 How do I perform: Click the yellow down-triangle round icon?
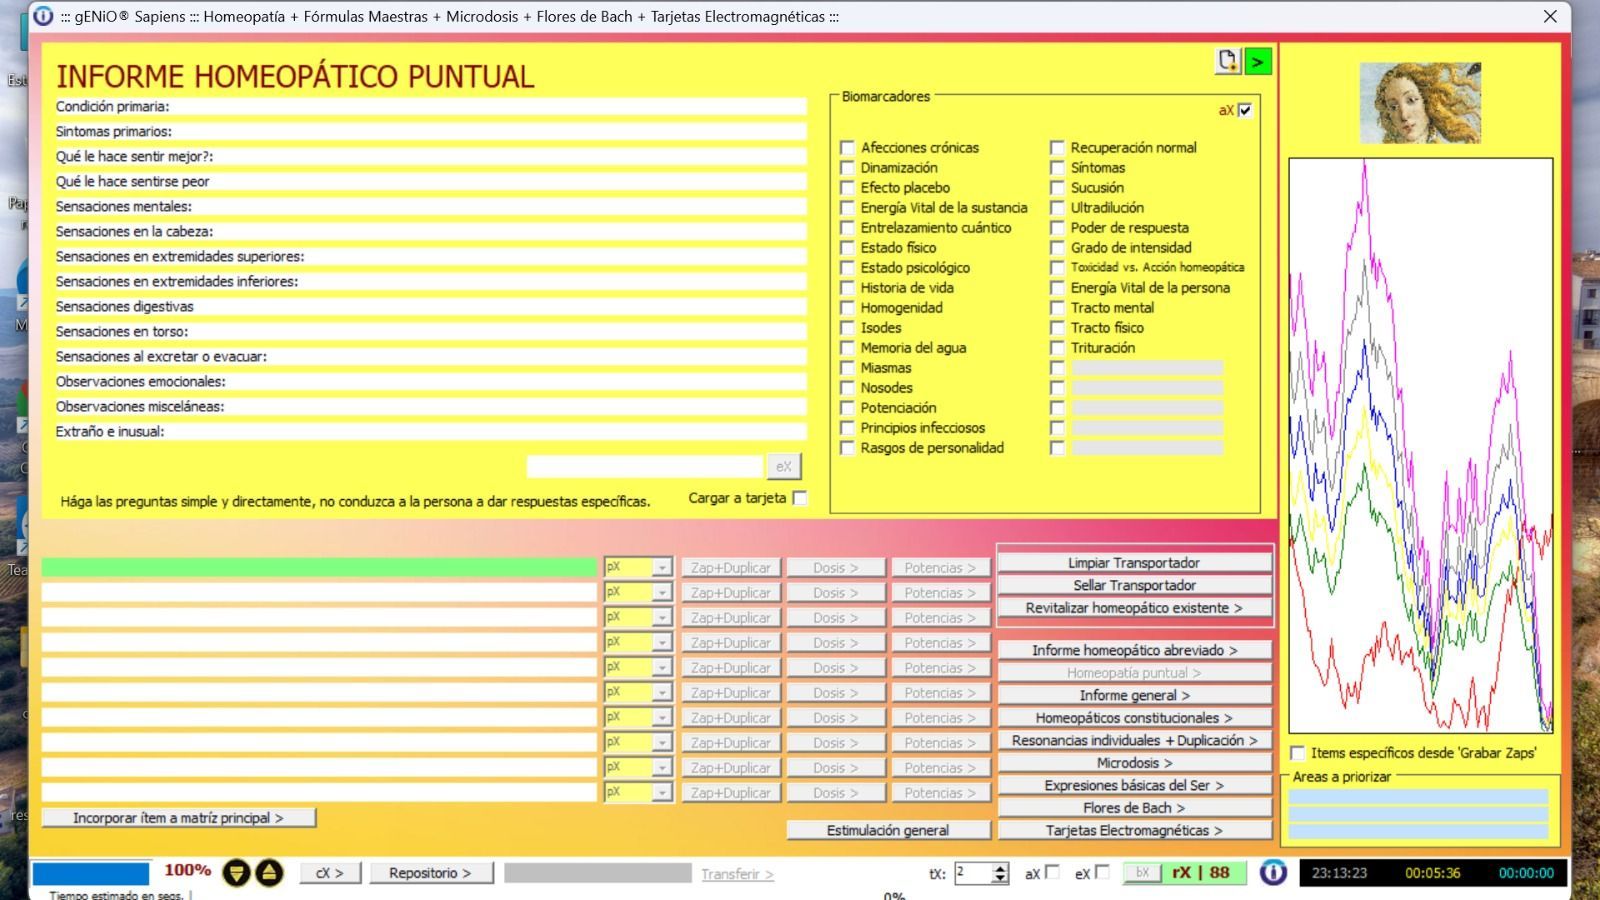pos(236,873)
